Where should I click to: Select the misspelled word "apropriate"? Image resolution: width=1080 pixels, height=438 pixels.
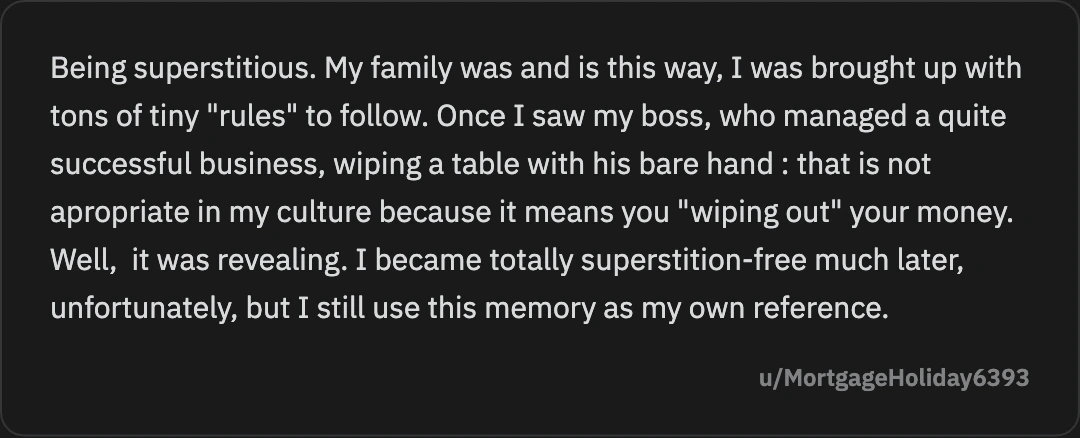click(120, 213)
